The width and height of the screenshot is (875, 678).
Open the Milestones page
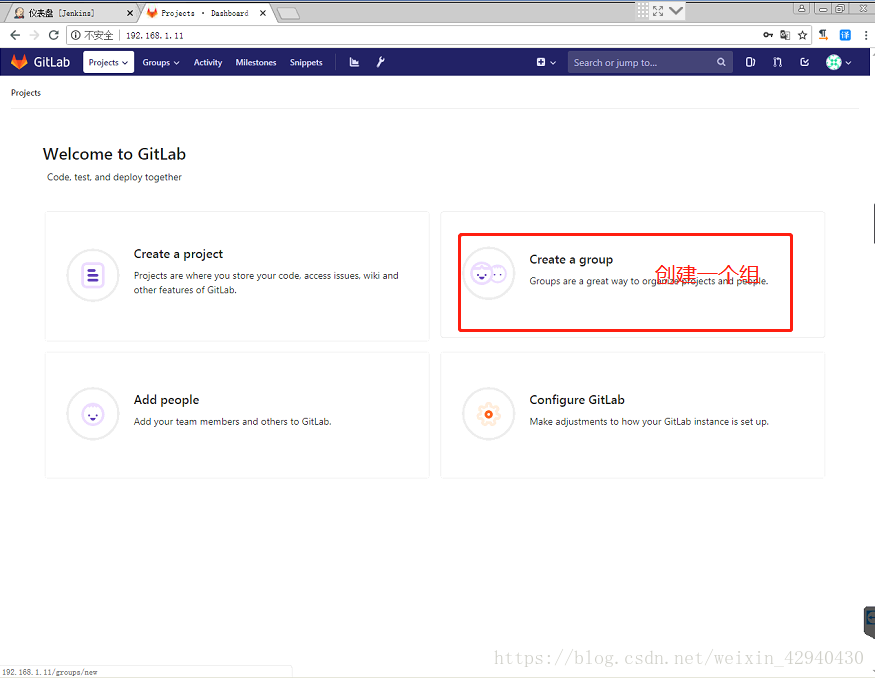pyautogui.click(x=256, y=62)
